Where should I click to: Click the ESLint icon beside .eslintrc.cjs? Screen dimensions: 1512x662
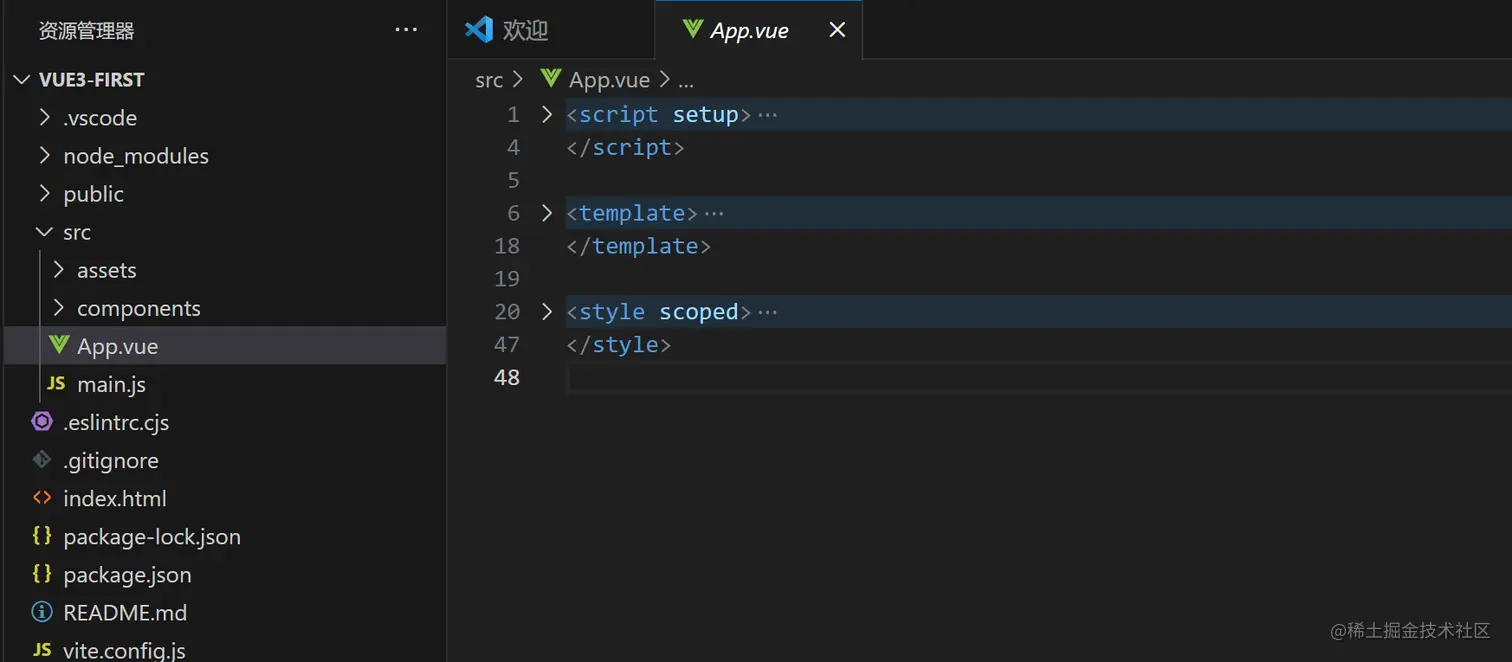[x=42, y=421]
